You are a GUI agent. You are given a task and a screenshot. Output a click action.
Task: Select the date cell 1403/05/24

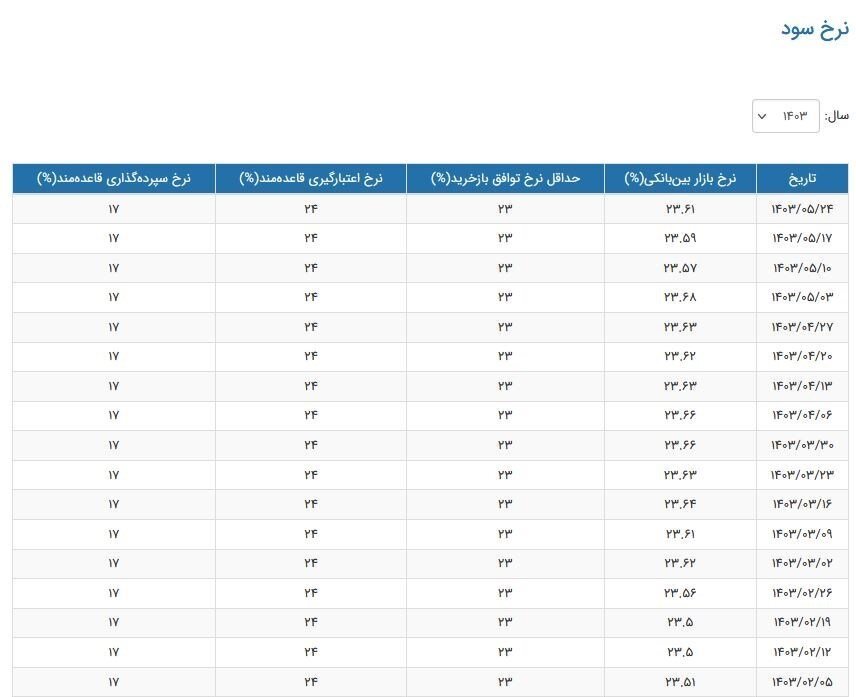802,209
